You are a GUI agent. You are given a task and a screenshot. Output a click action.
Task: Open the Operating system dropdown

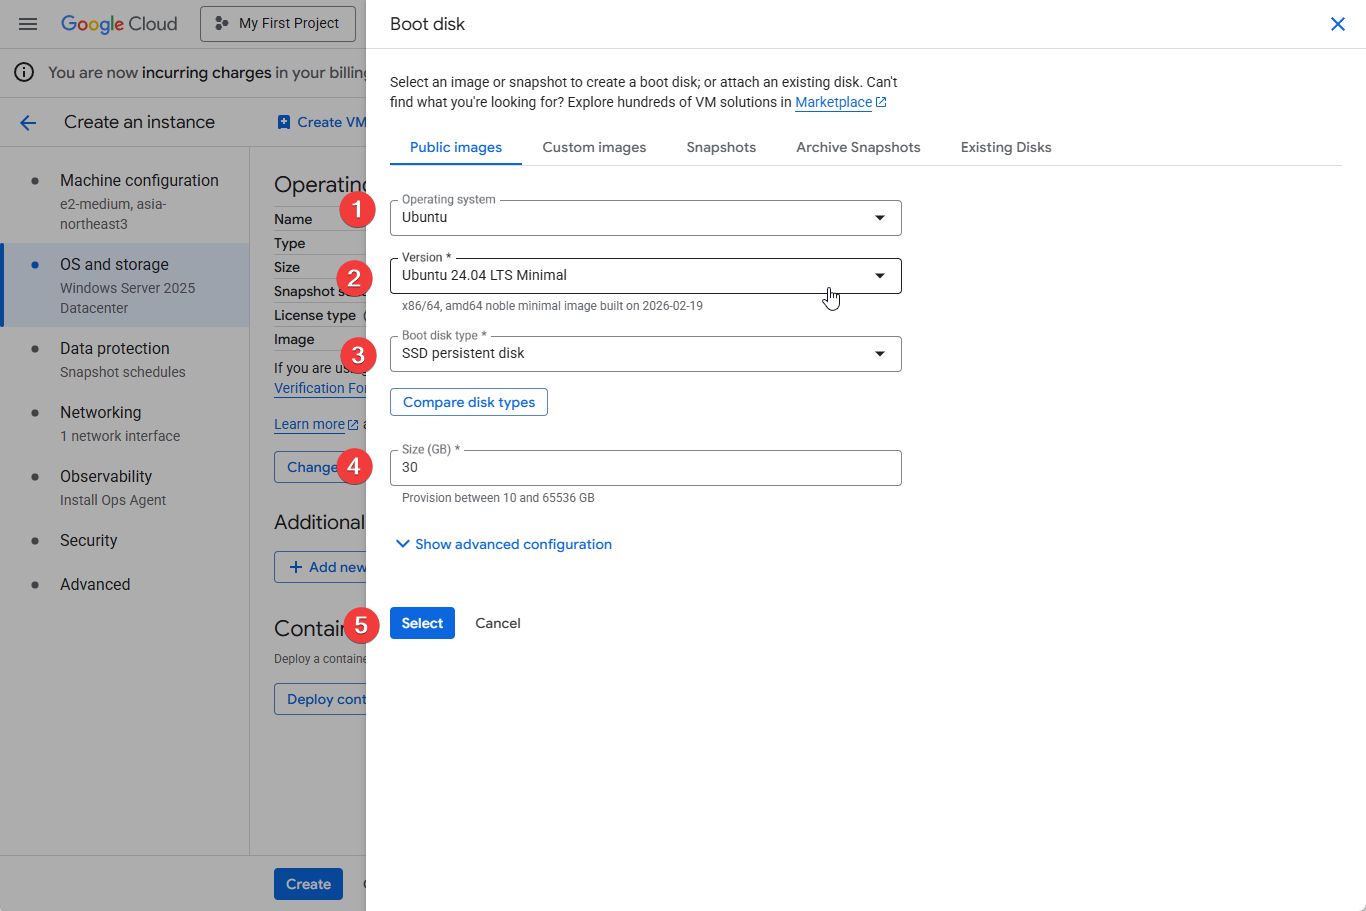645,218
